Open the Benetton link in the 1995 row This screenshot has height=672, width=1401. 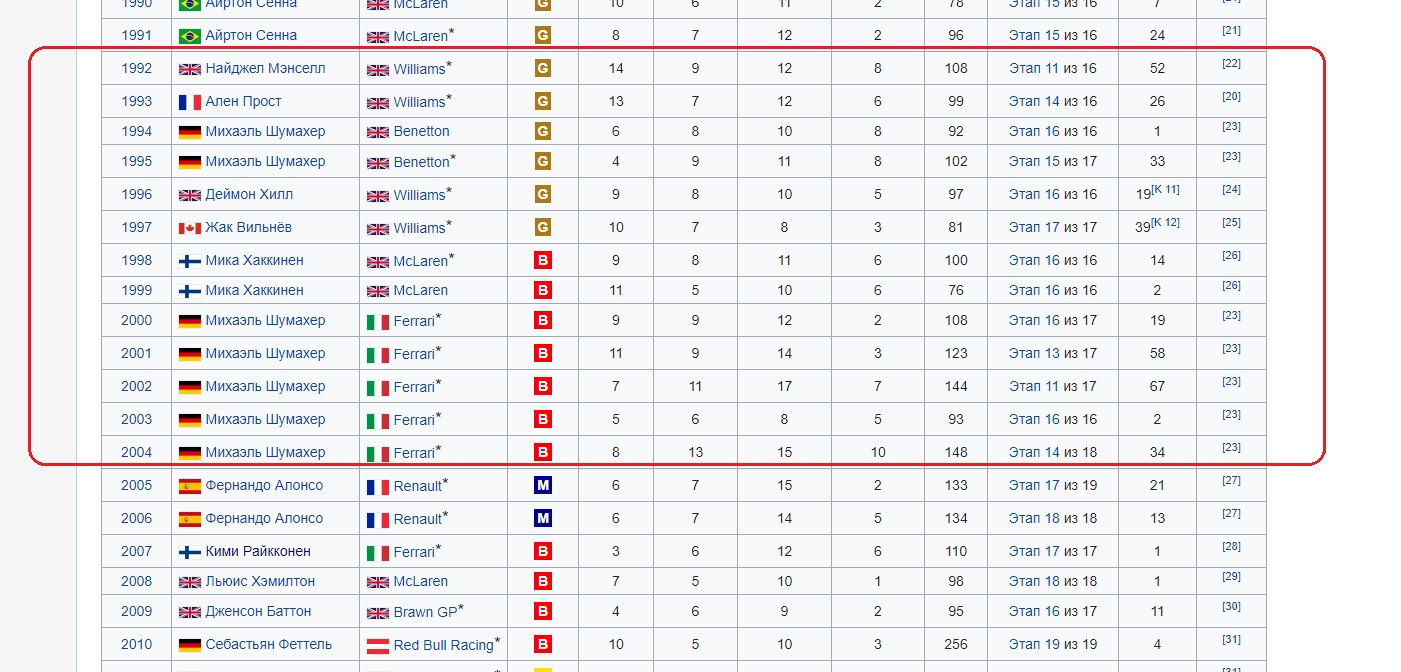pyautogui.click(x=421, y=161)
